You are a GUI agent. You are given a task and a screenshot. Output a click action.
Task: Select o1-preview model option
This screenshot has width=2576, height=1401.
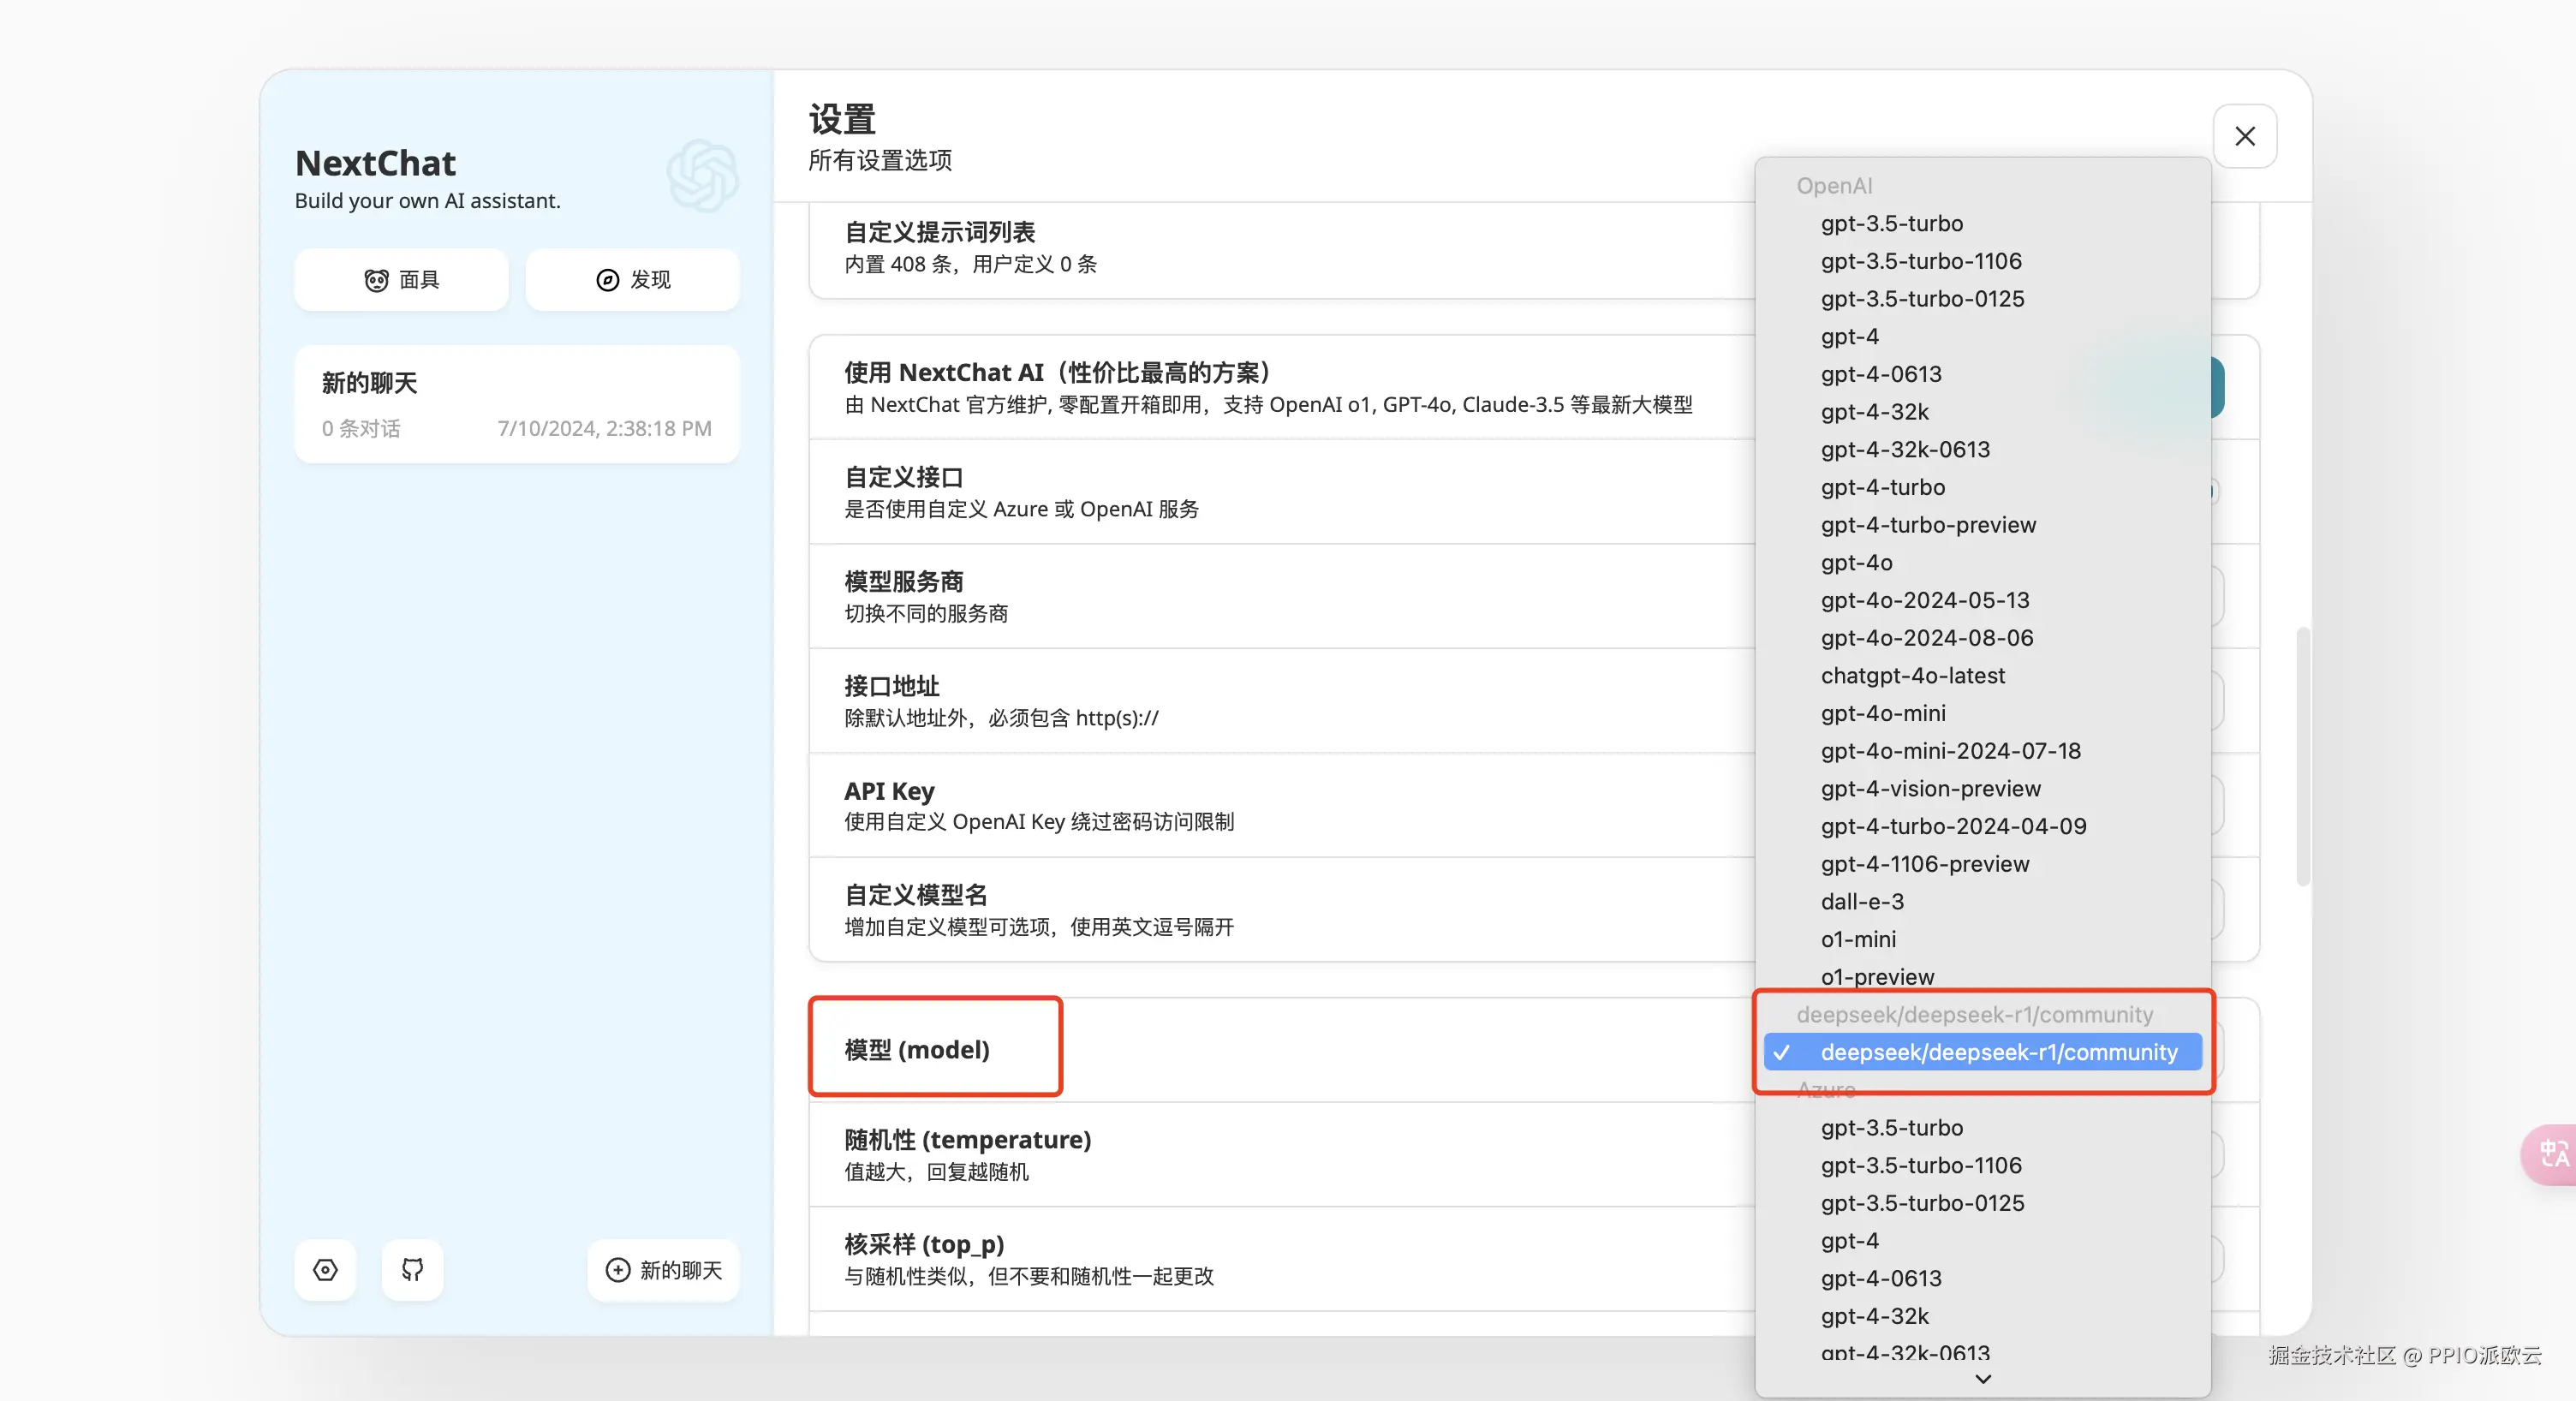click(1876, 976)
